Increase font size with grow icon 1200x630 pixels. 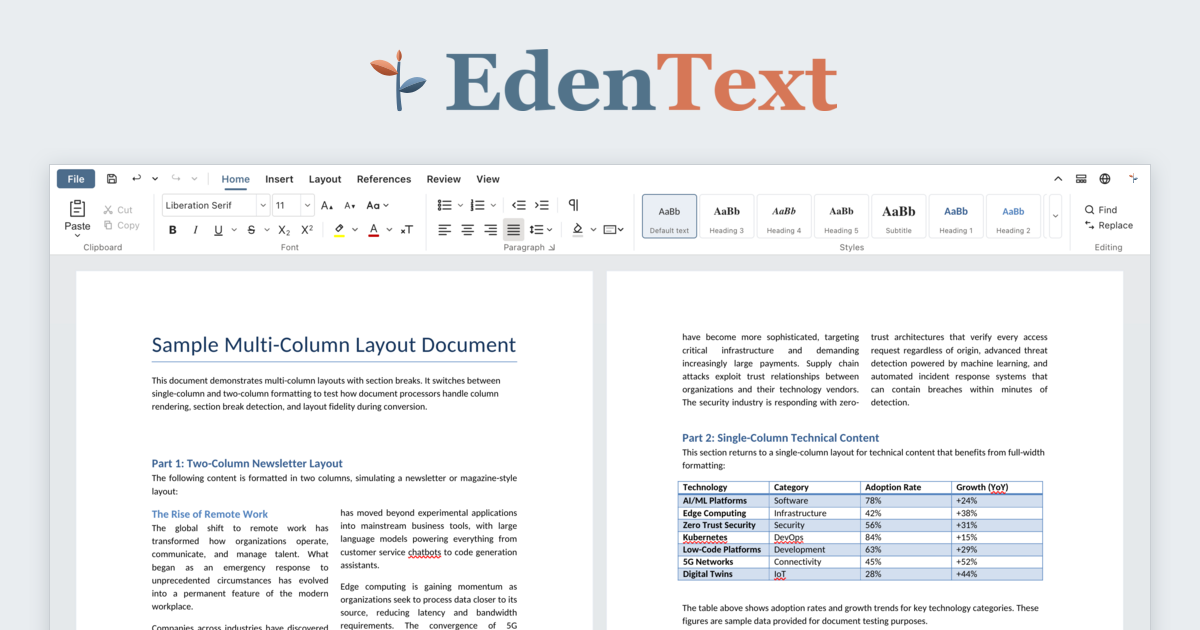(327, 205)
